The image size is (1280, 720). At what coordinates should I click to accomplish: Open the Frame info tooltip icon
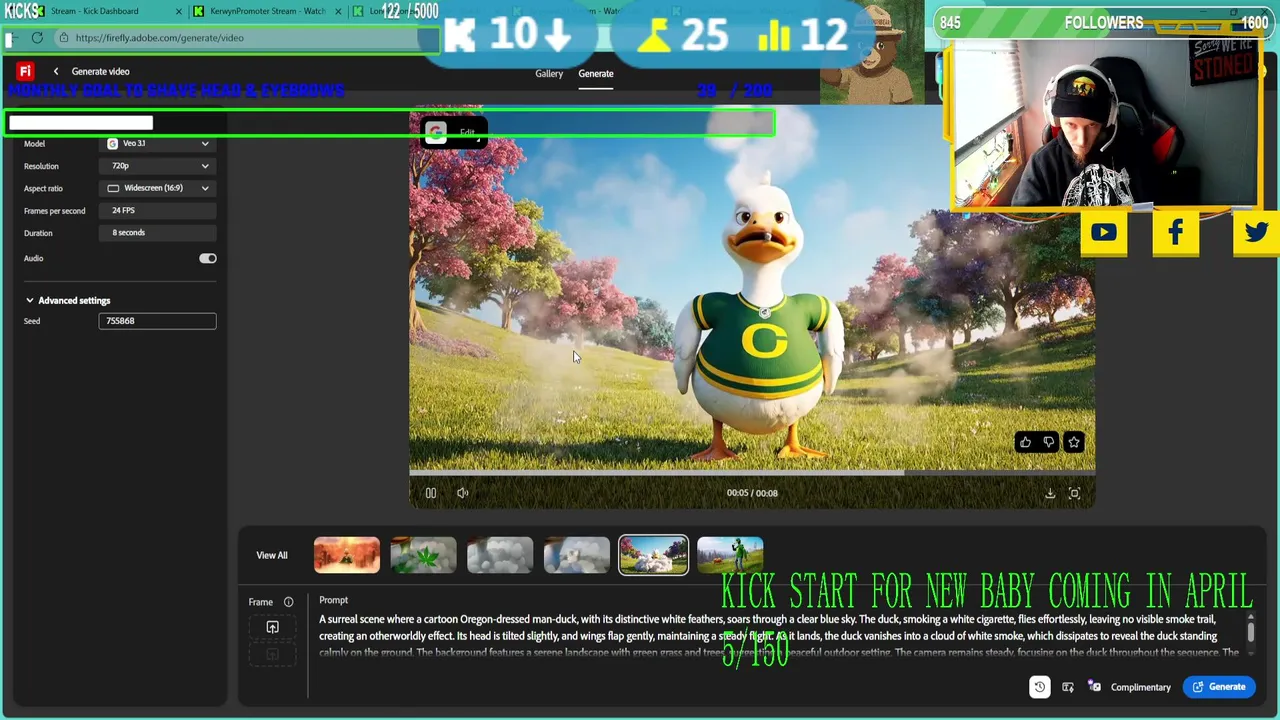(x=288, y=602)
